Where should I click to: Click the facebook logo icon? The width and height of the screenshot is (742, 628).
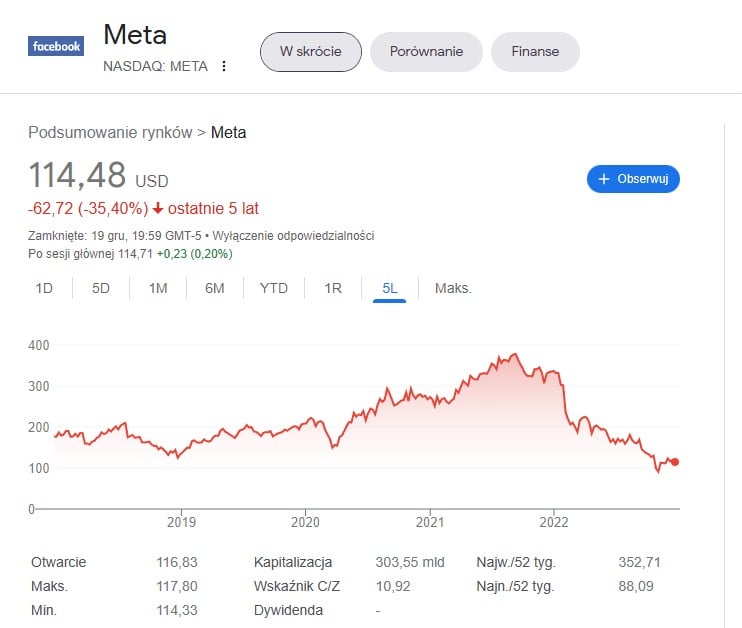(x=56, y=46)
